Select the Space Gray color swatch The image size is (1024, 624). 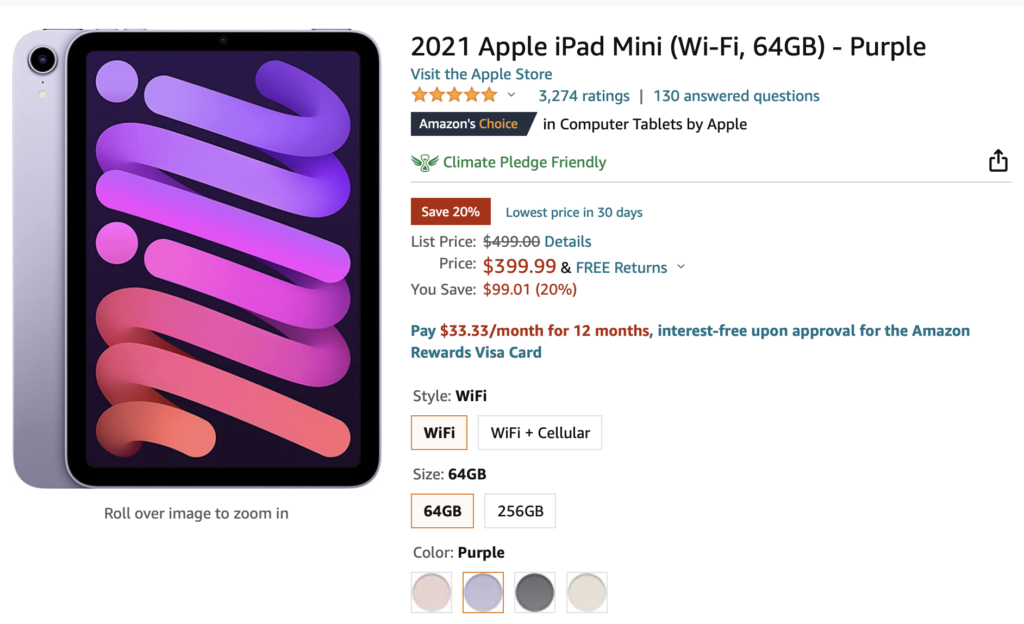tap(535, 592)
